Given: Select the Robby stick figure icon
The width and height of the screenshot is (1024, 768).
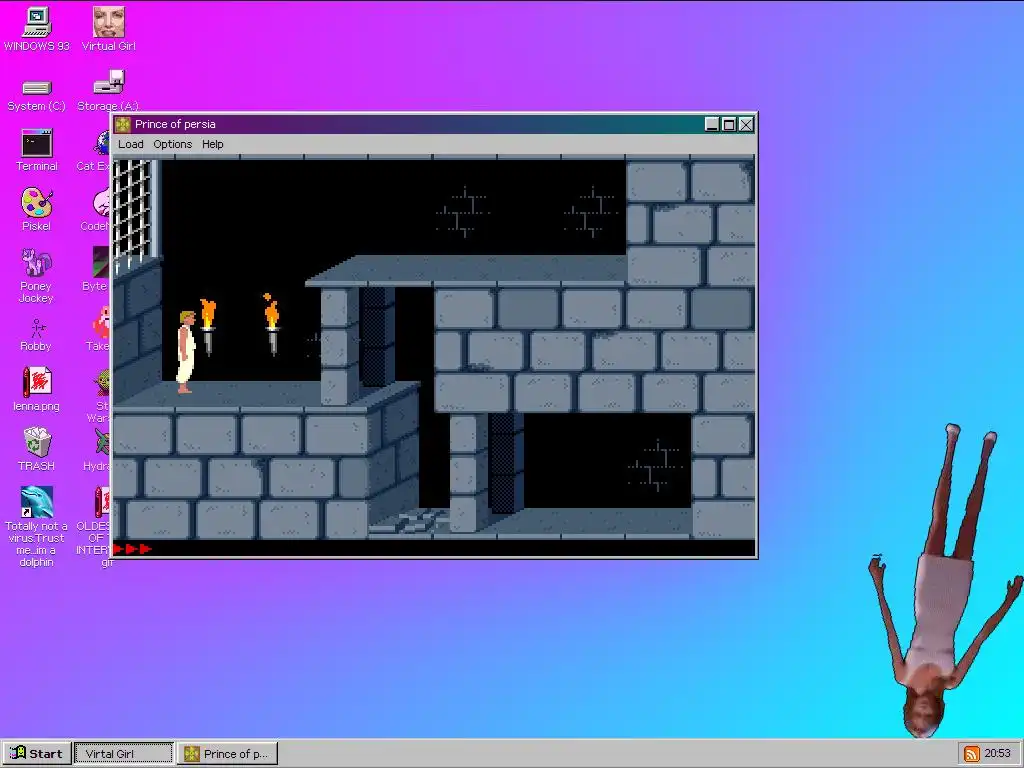Looking at the screenshot, I should click(37, 335).
